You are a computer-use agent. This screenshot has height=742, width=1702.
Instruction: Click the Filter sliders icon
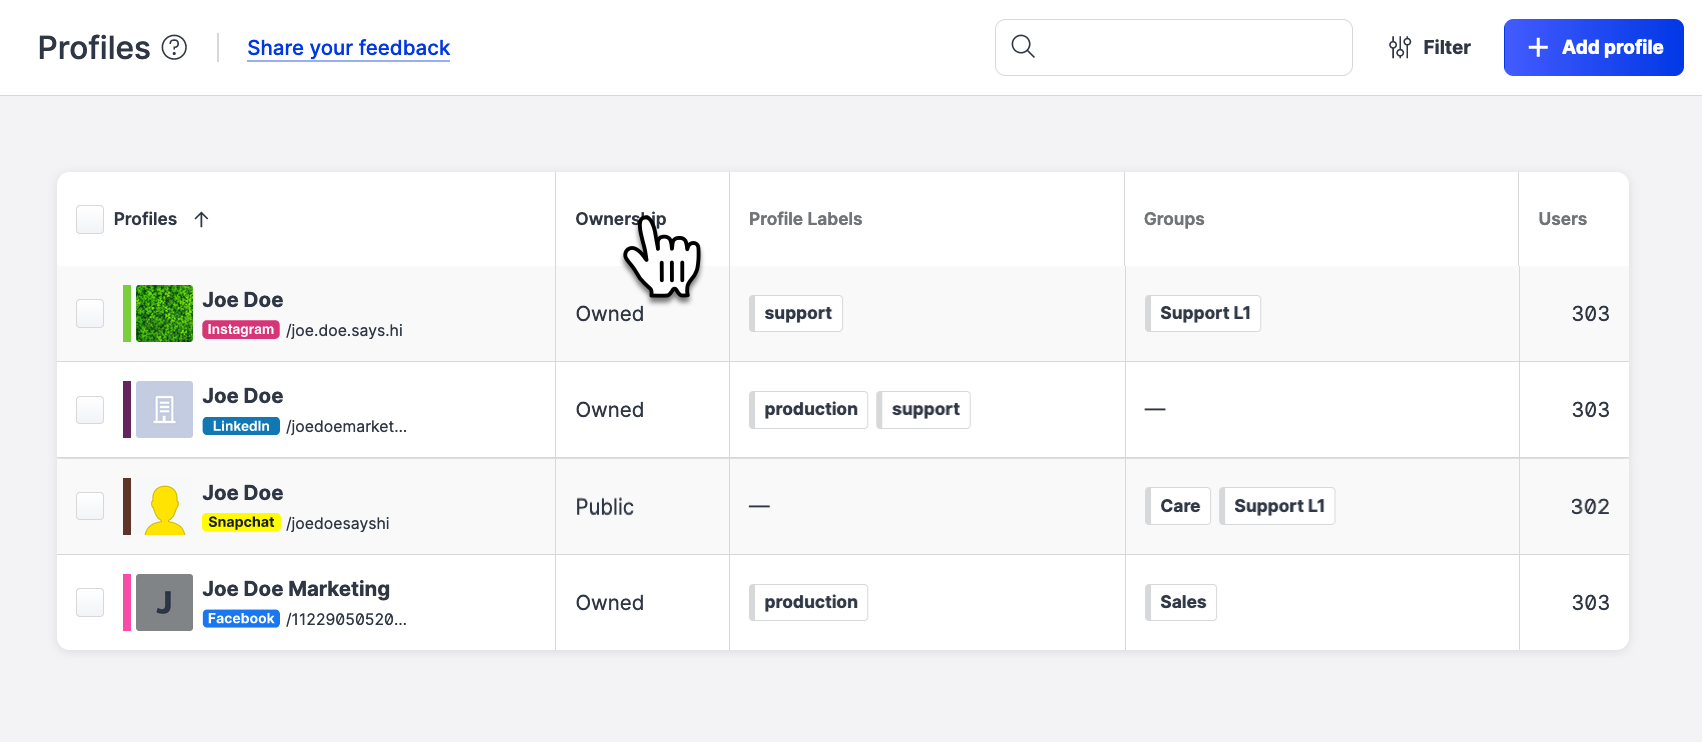pos(1400,47)
